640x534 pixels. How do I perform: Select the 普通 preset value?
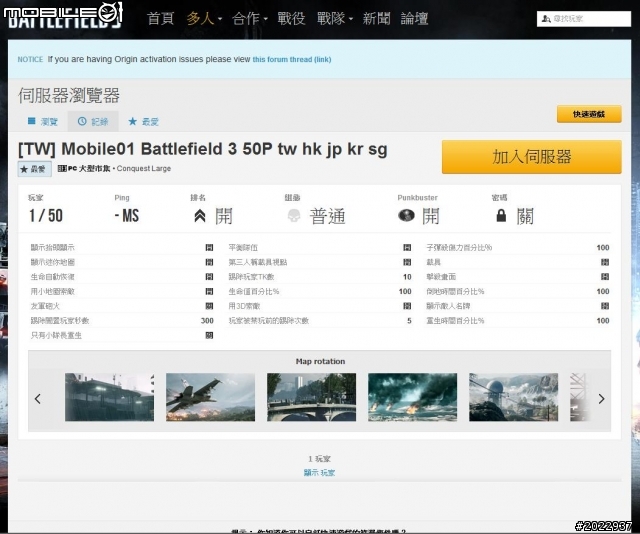(x=327, y=216)
